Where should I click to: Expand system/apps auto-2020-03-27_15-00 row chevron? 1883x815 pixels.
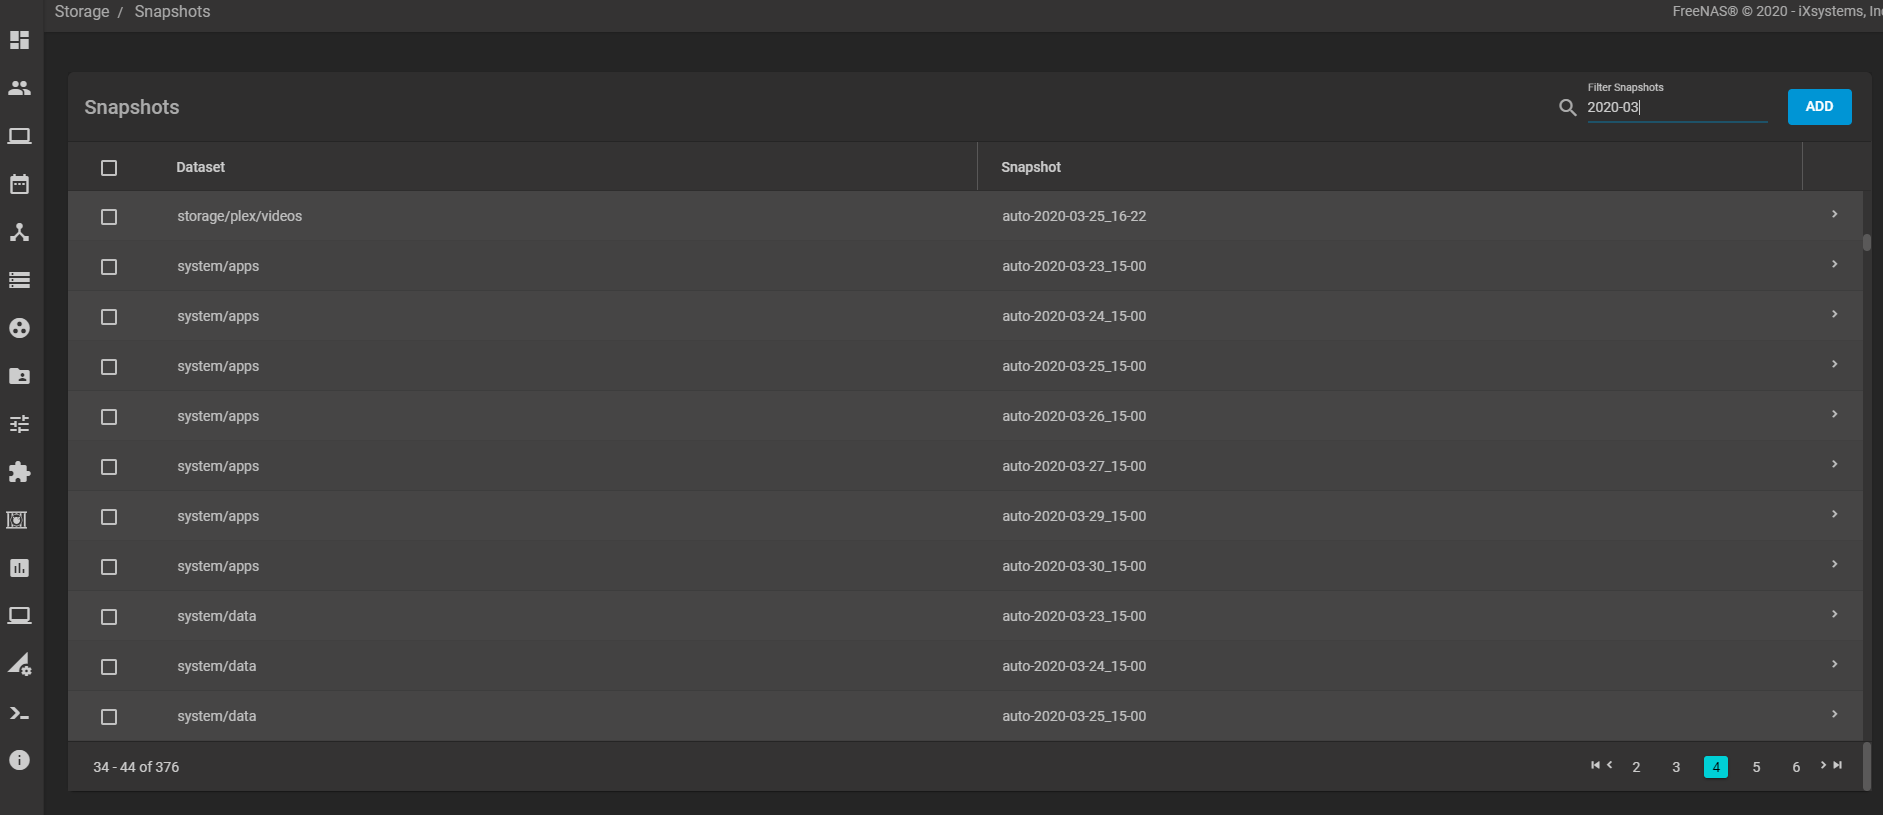pos(1834,464)
